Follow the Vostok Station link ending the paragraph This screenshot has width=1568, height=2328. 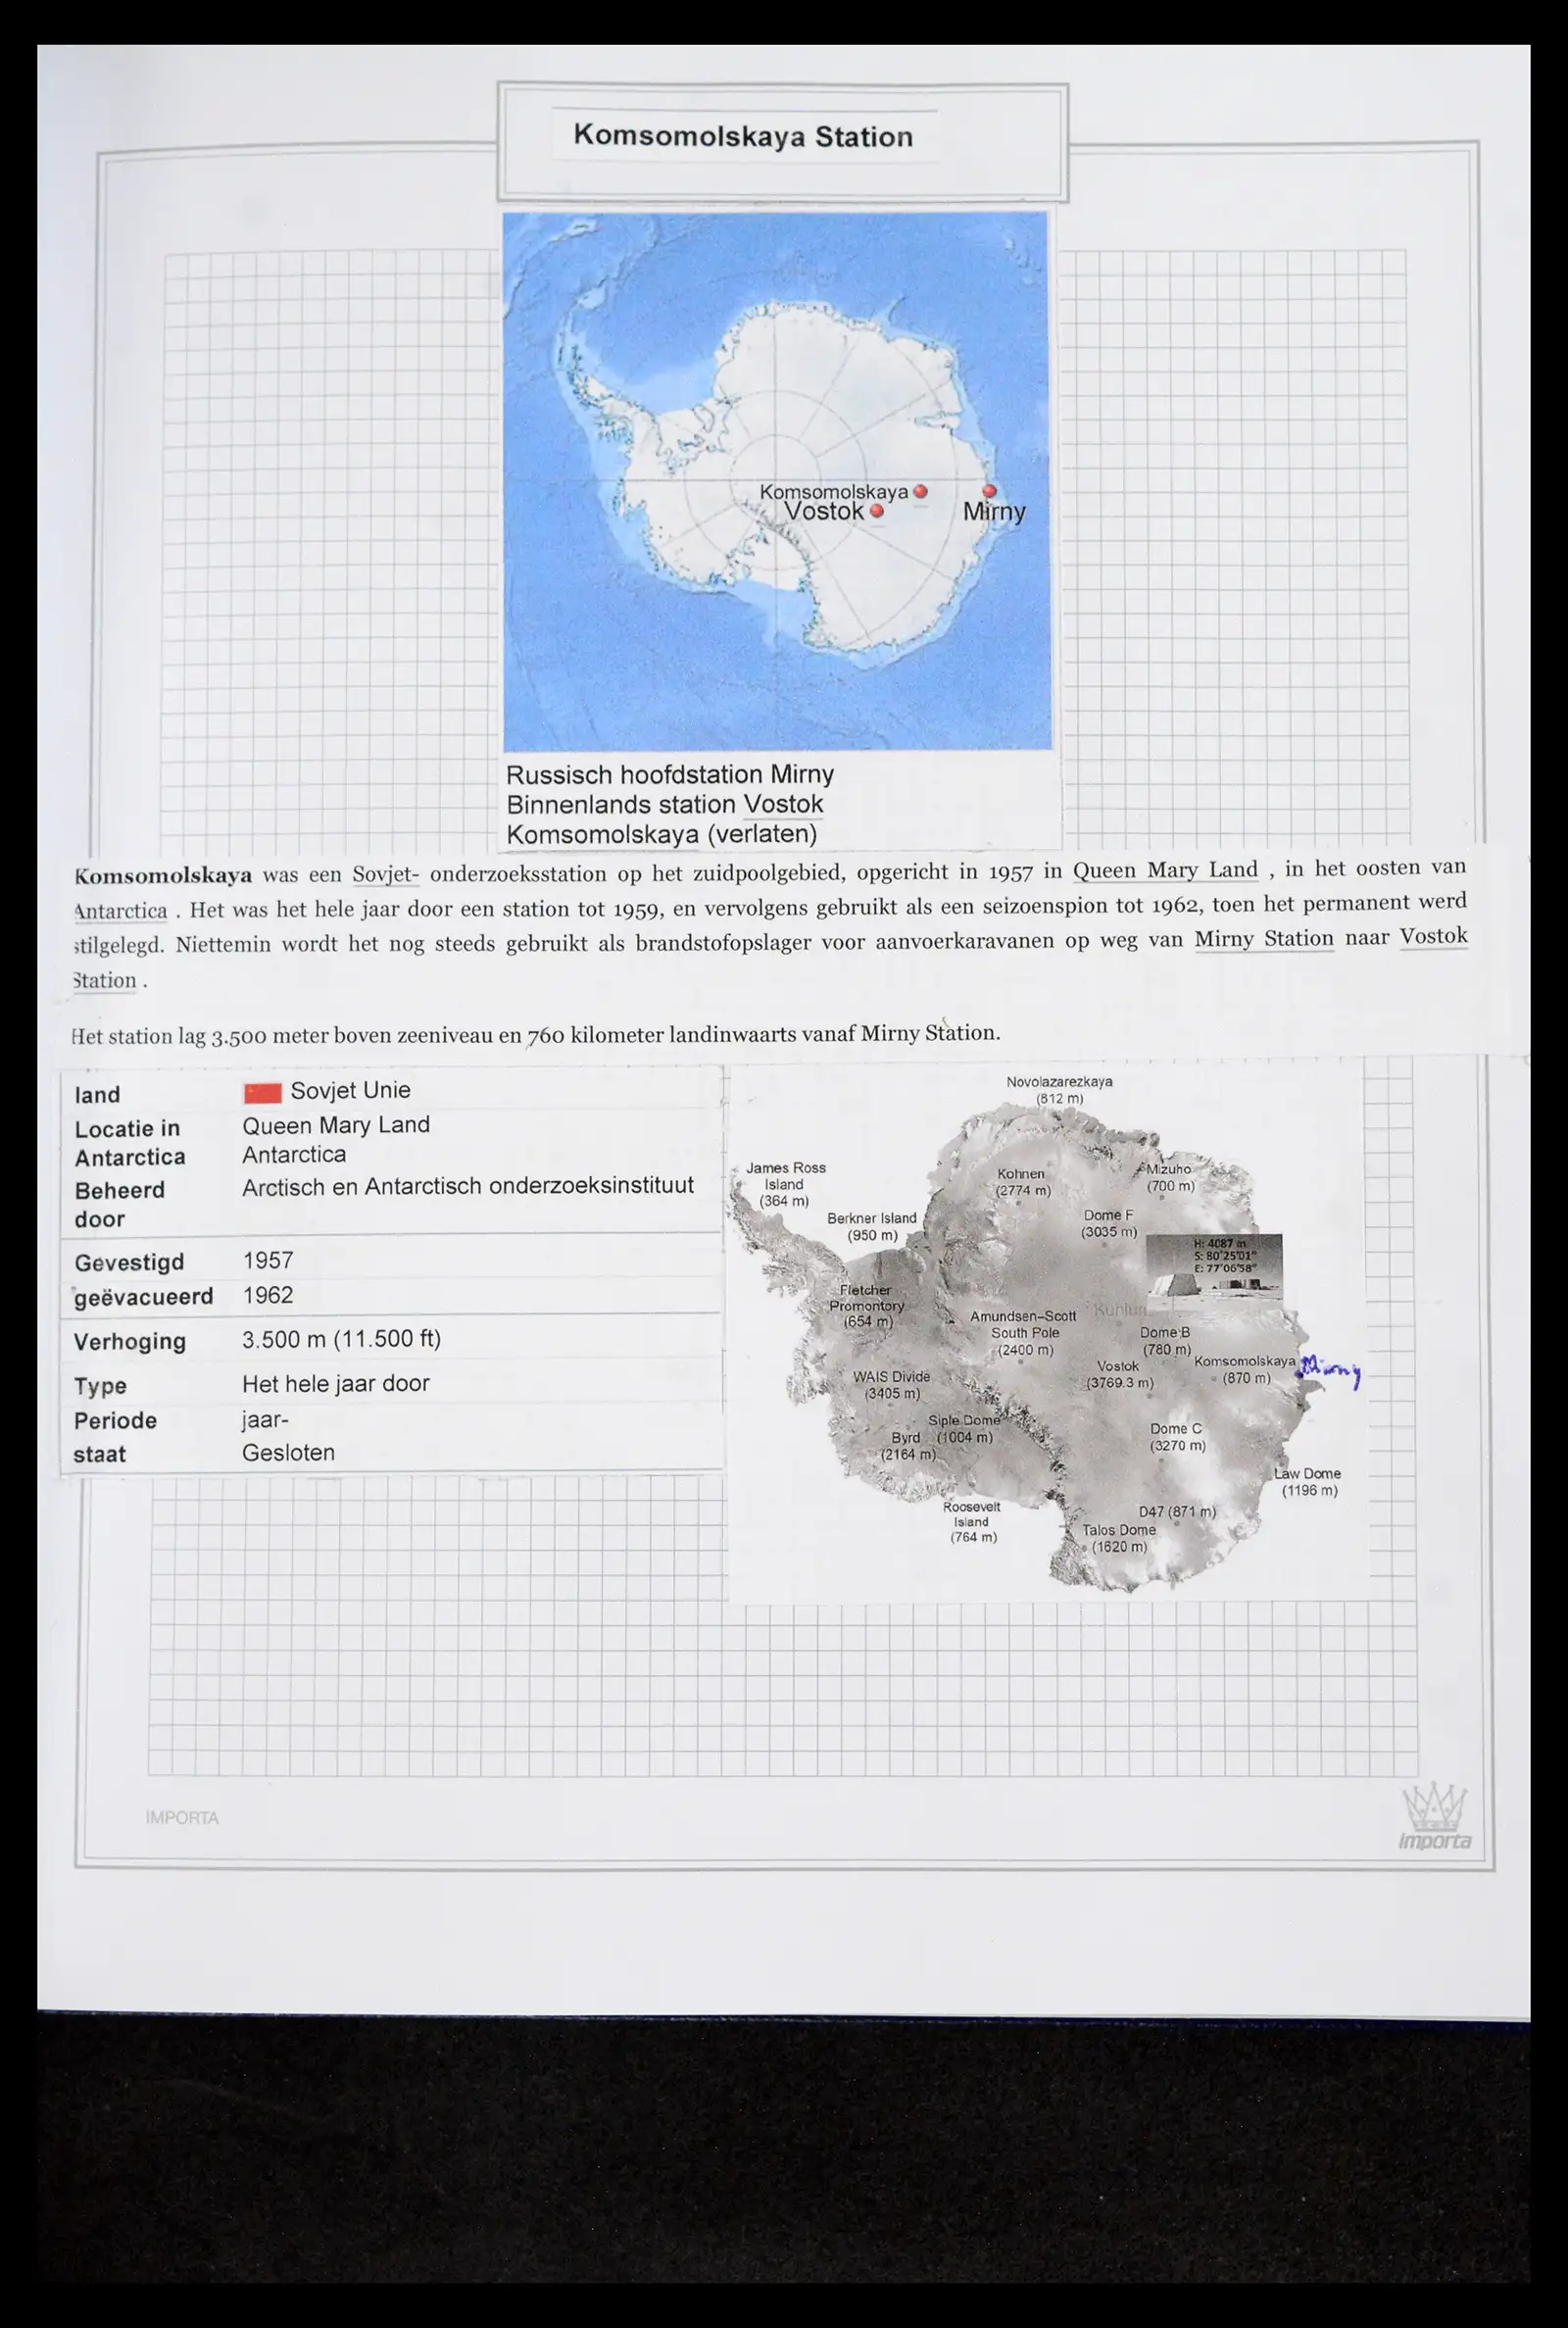coord(1432,937)
